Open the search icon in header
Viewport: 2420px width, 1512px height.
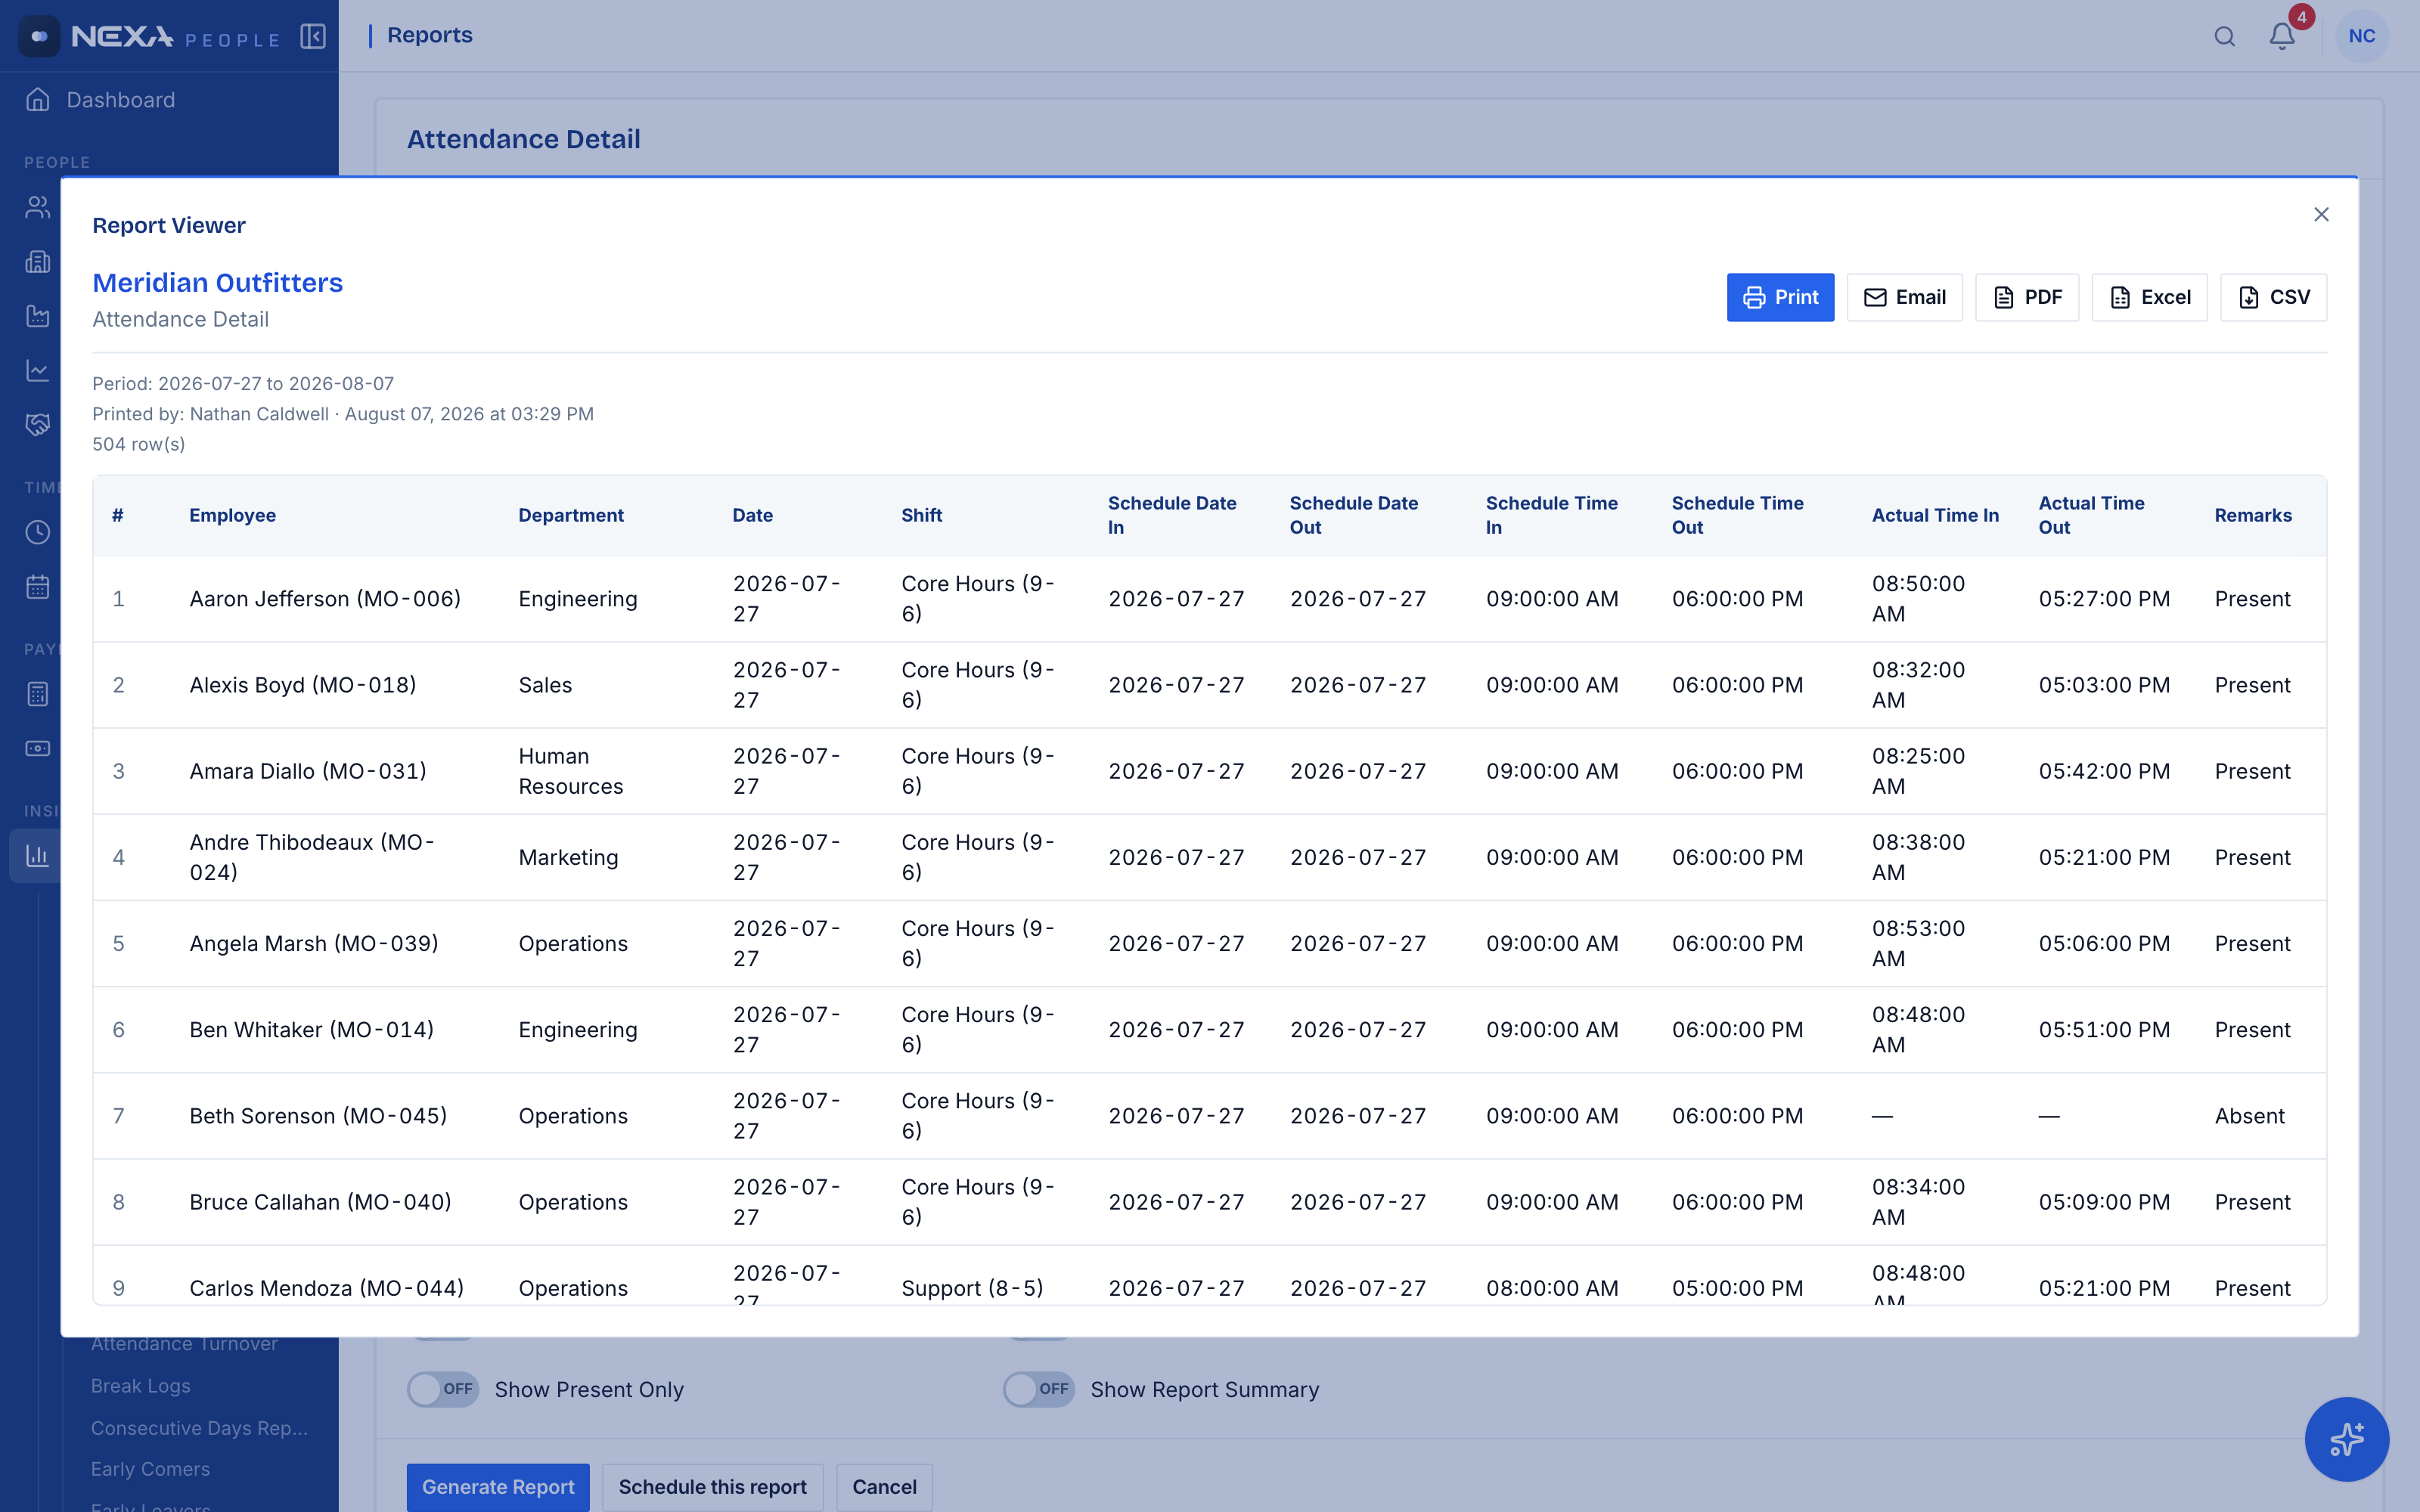point(2224,36)
